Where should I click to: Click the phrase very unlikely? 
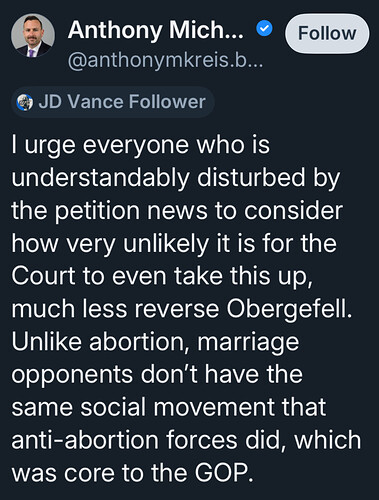[138, 243]
